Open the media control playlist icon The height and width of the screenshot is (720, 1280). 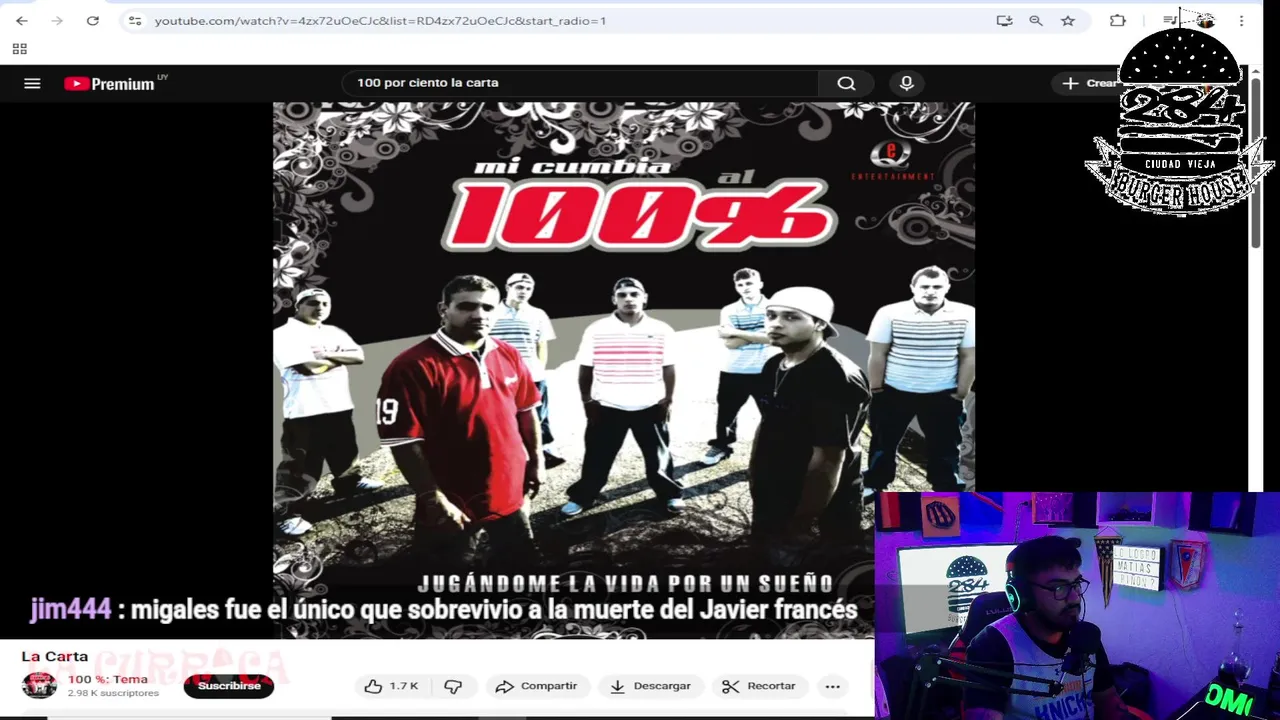click(1170, 20)
